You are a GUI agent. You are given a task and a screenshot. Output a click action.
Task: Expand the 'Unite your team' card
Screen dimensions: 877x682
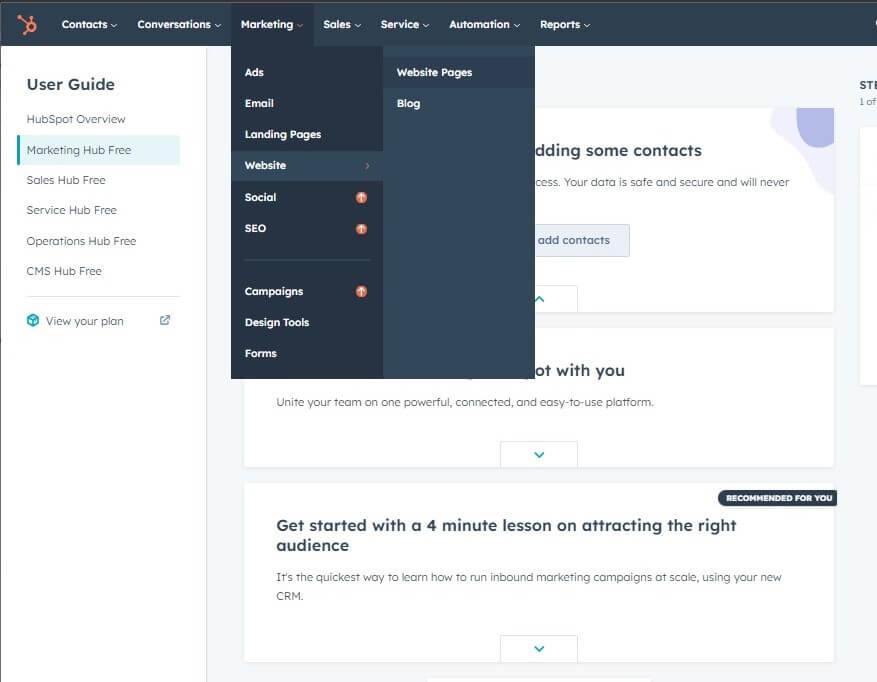(539, 454)
